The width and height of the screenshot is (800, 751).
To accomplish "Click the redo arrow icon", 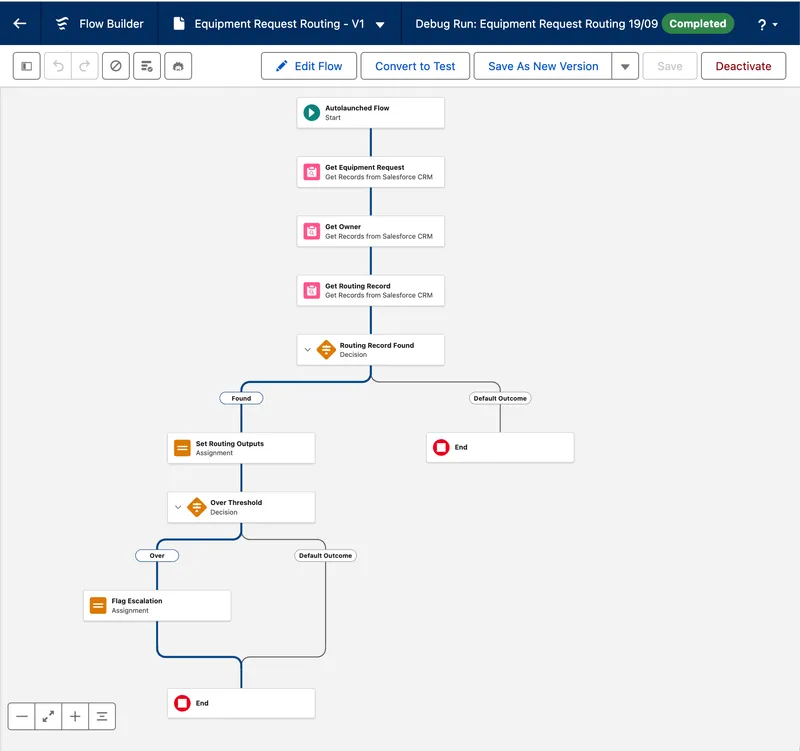I will click(x=85, y=66).
